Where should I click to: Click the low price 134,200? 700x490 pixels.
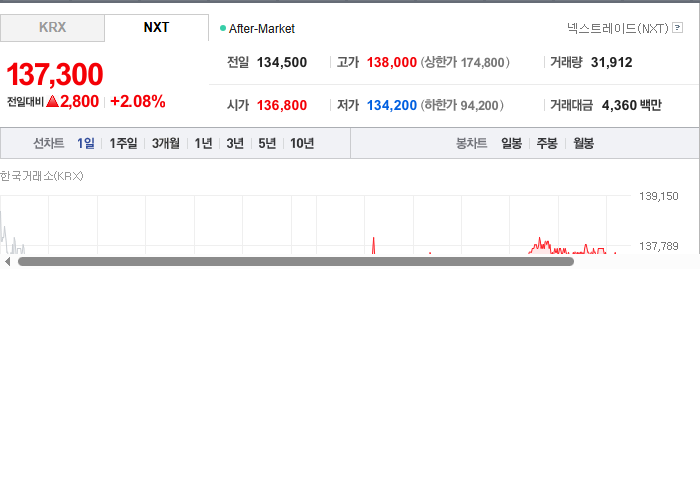click(392, 105)
